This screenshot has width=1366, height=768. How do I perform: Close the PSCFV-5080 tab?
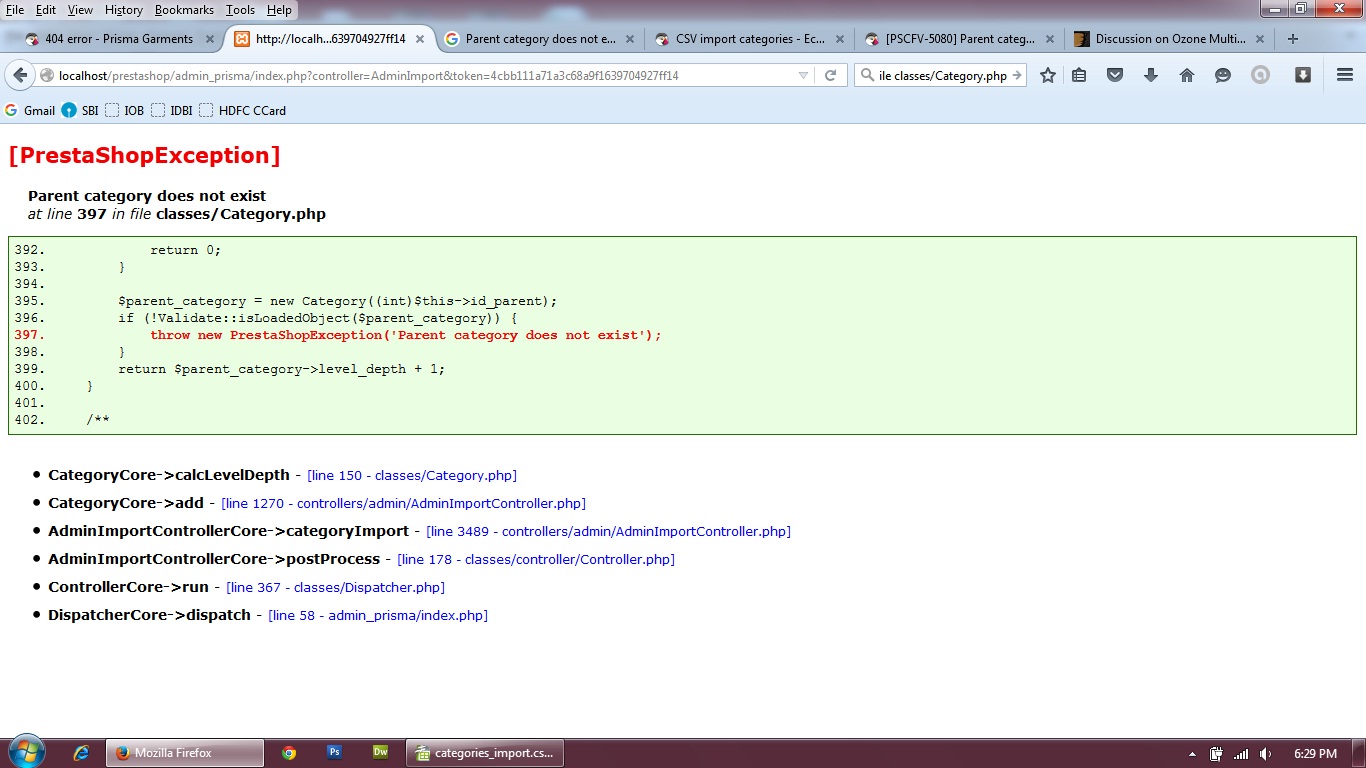[x=1049, y=39]
